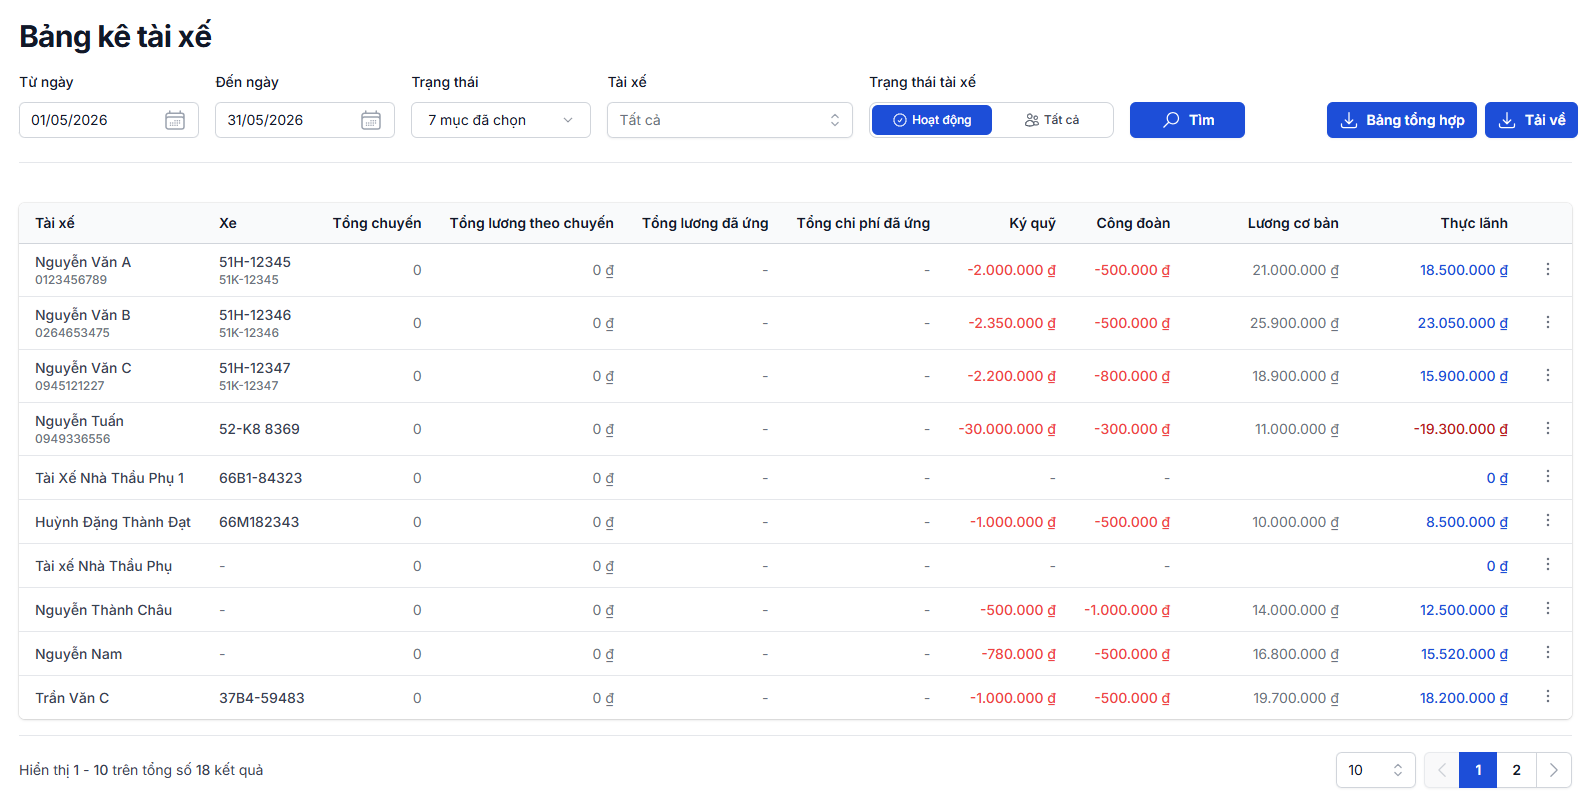The height and width of the screenshot is (796, 1595).
Task: Open row actions menu for Nguyễn Văn A
Action: coord(1548,269)
